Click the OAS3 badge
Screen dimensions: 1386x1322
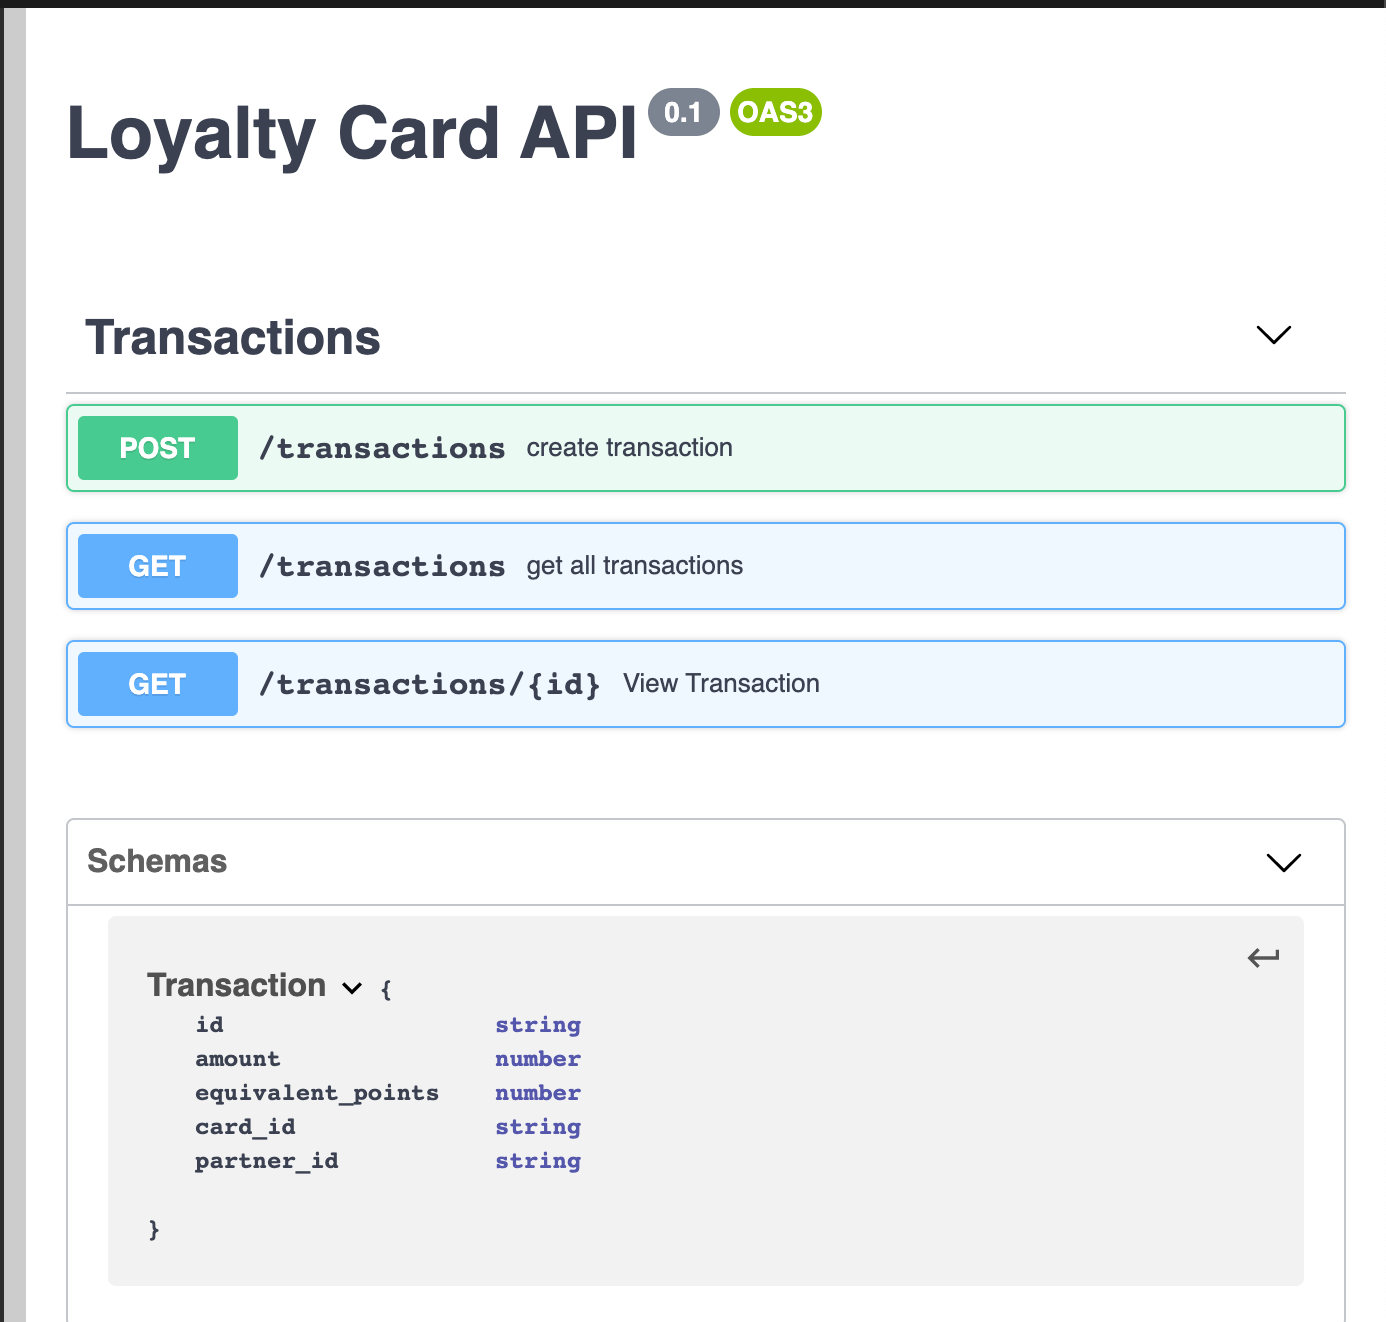coord(775,112)
